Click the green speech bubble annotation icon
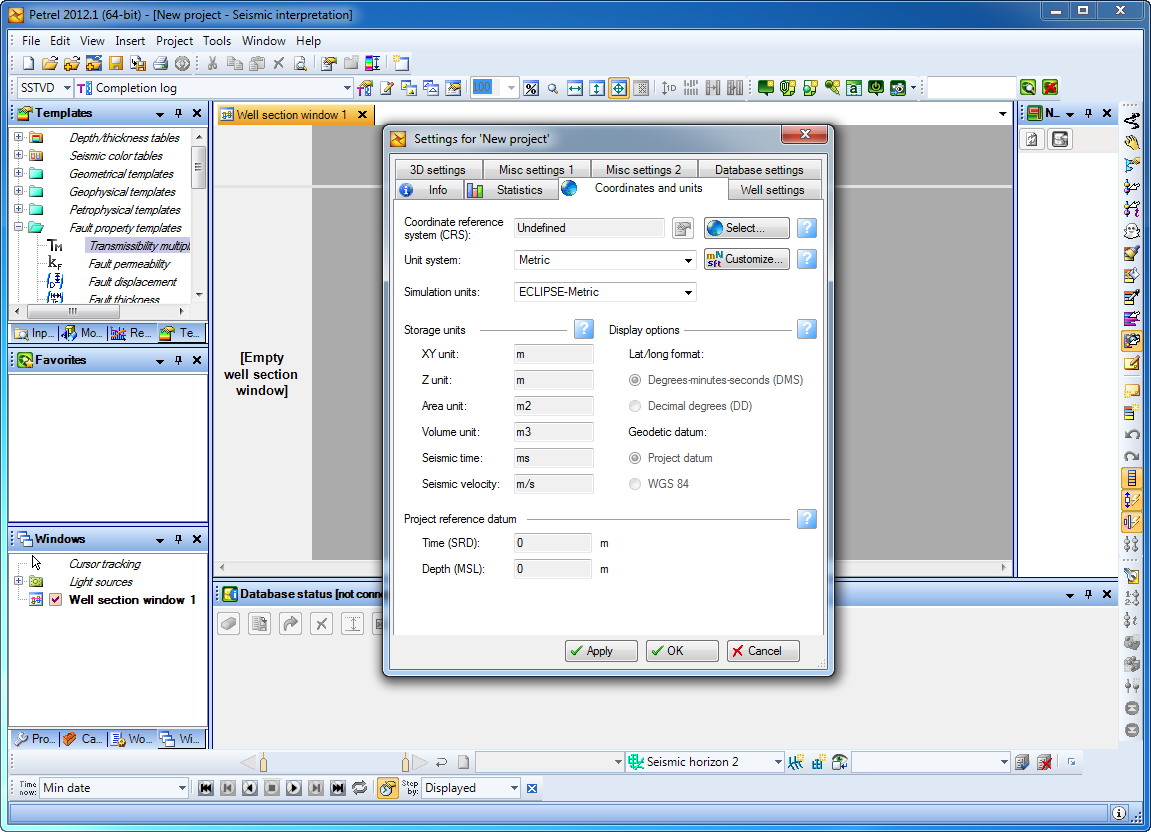The width and height of the screenshot is (1151, 832). 766,88
